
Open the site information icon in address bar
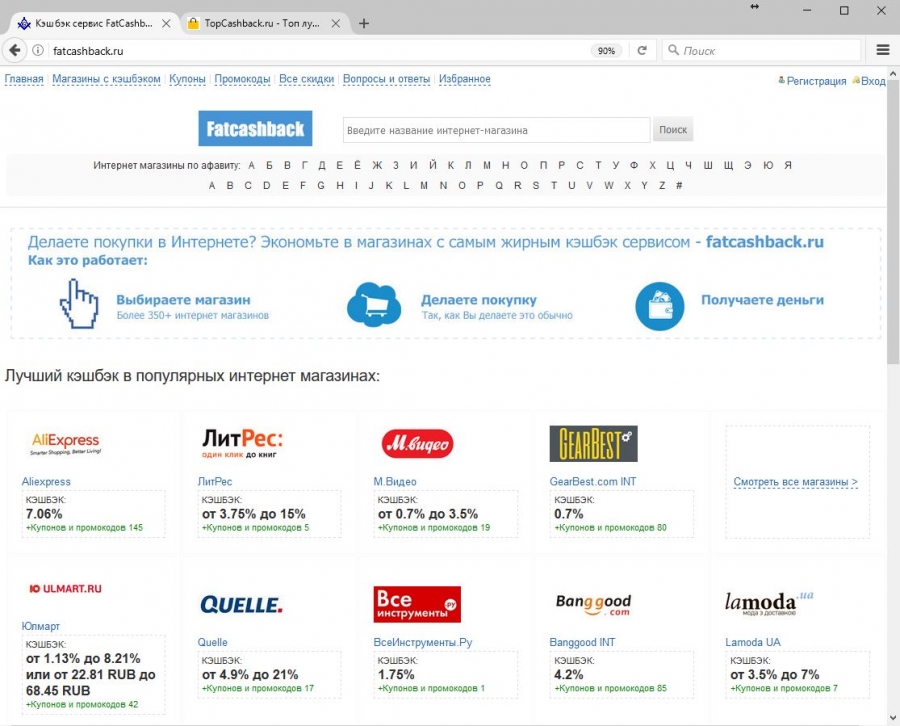click(38, 51)
